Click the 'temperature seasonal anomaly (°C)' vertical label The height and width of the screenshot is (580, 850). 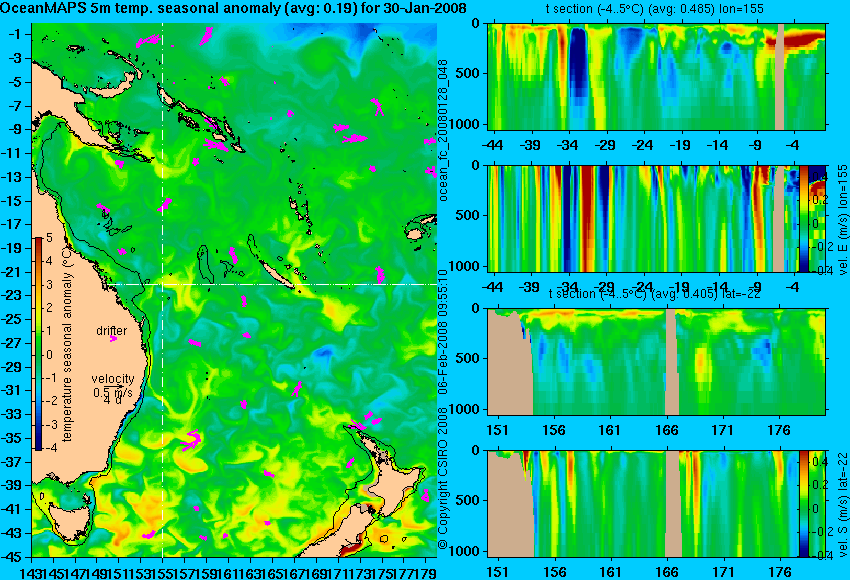point(67,344)
